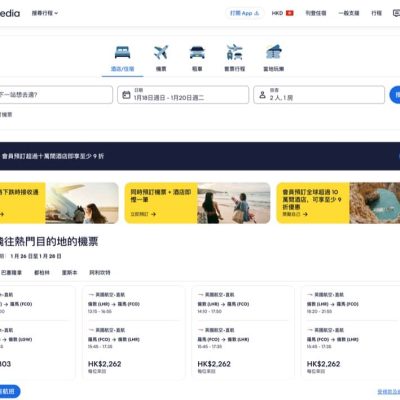Expand the trip search dropdown beside the logo
This screenshot has height=400, width=400.
(x=45, y=13)
